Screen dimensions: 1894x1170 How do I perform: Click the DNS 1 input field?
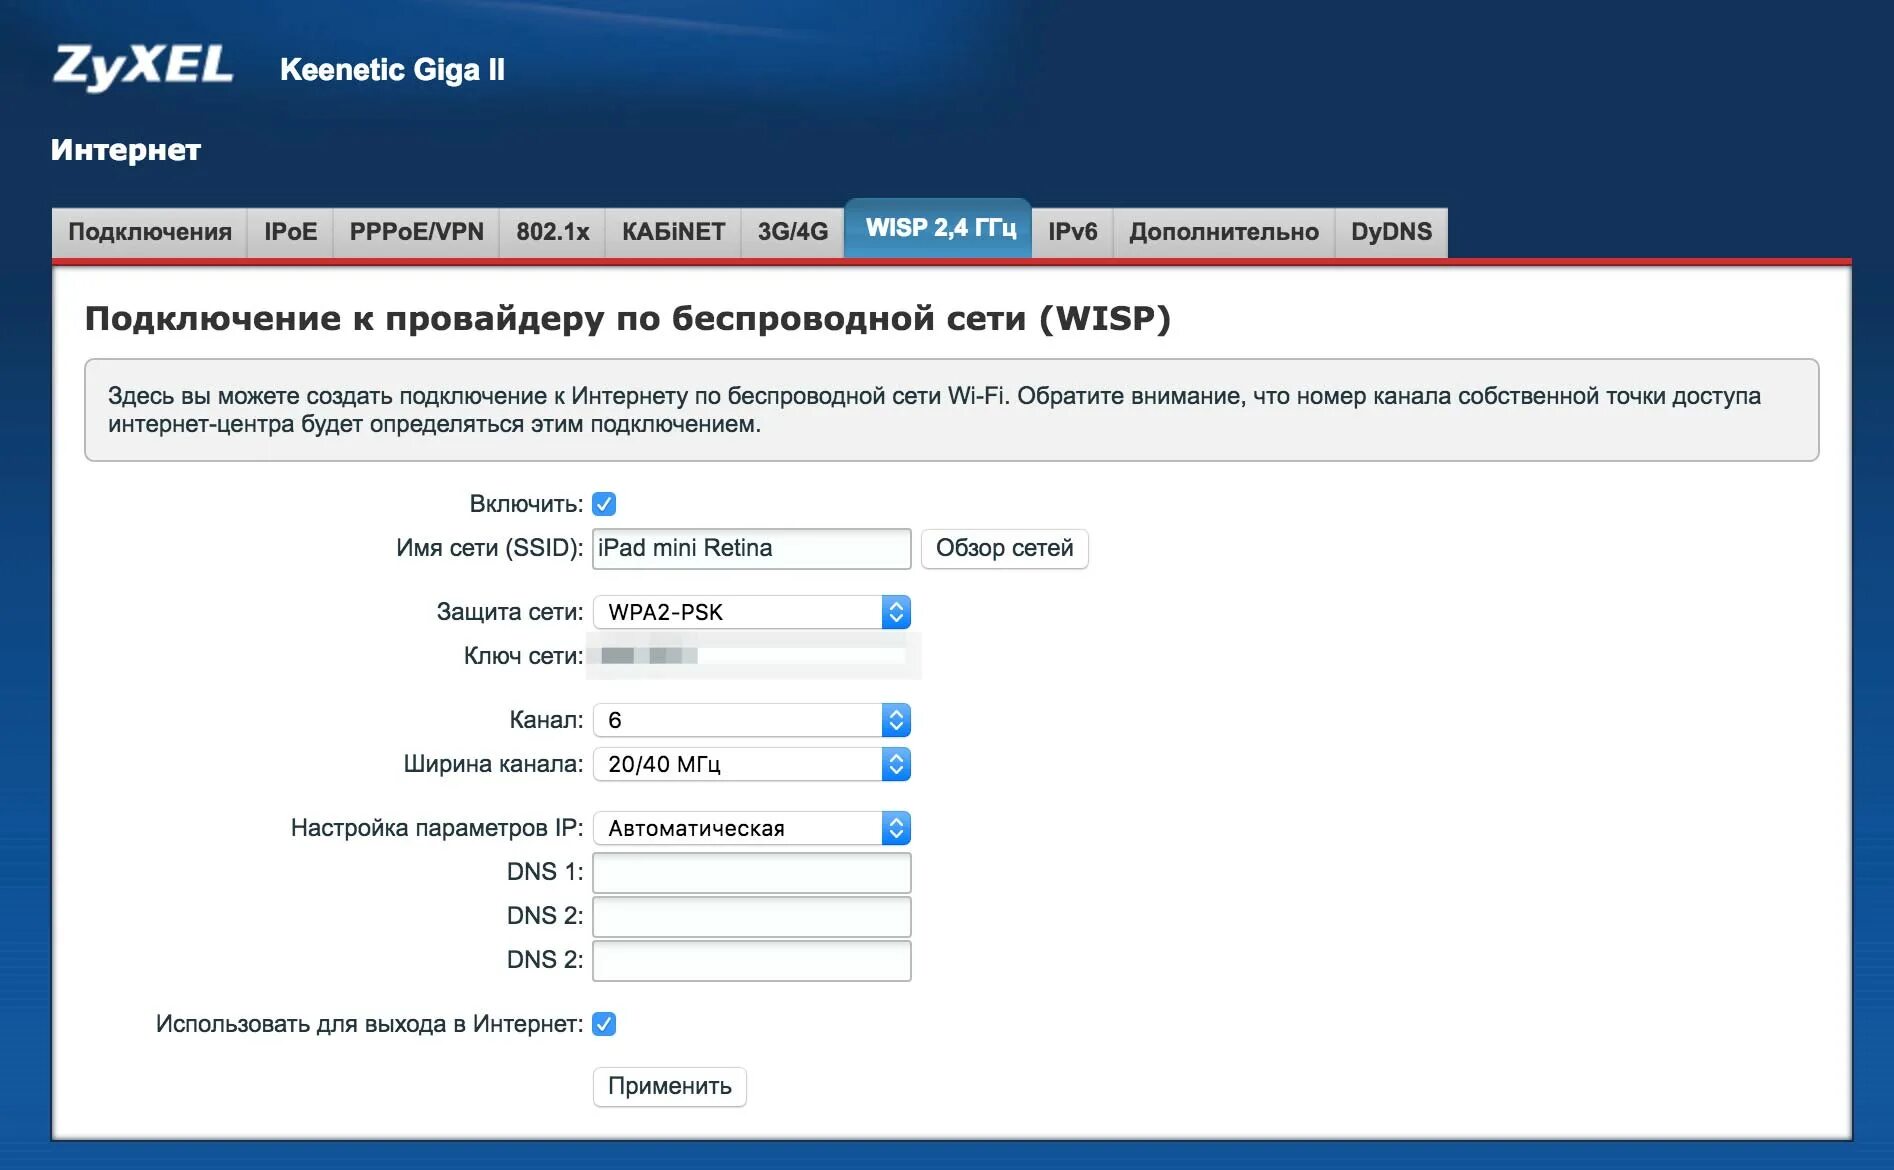751,872
